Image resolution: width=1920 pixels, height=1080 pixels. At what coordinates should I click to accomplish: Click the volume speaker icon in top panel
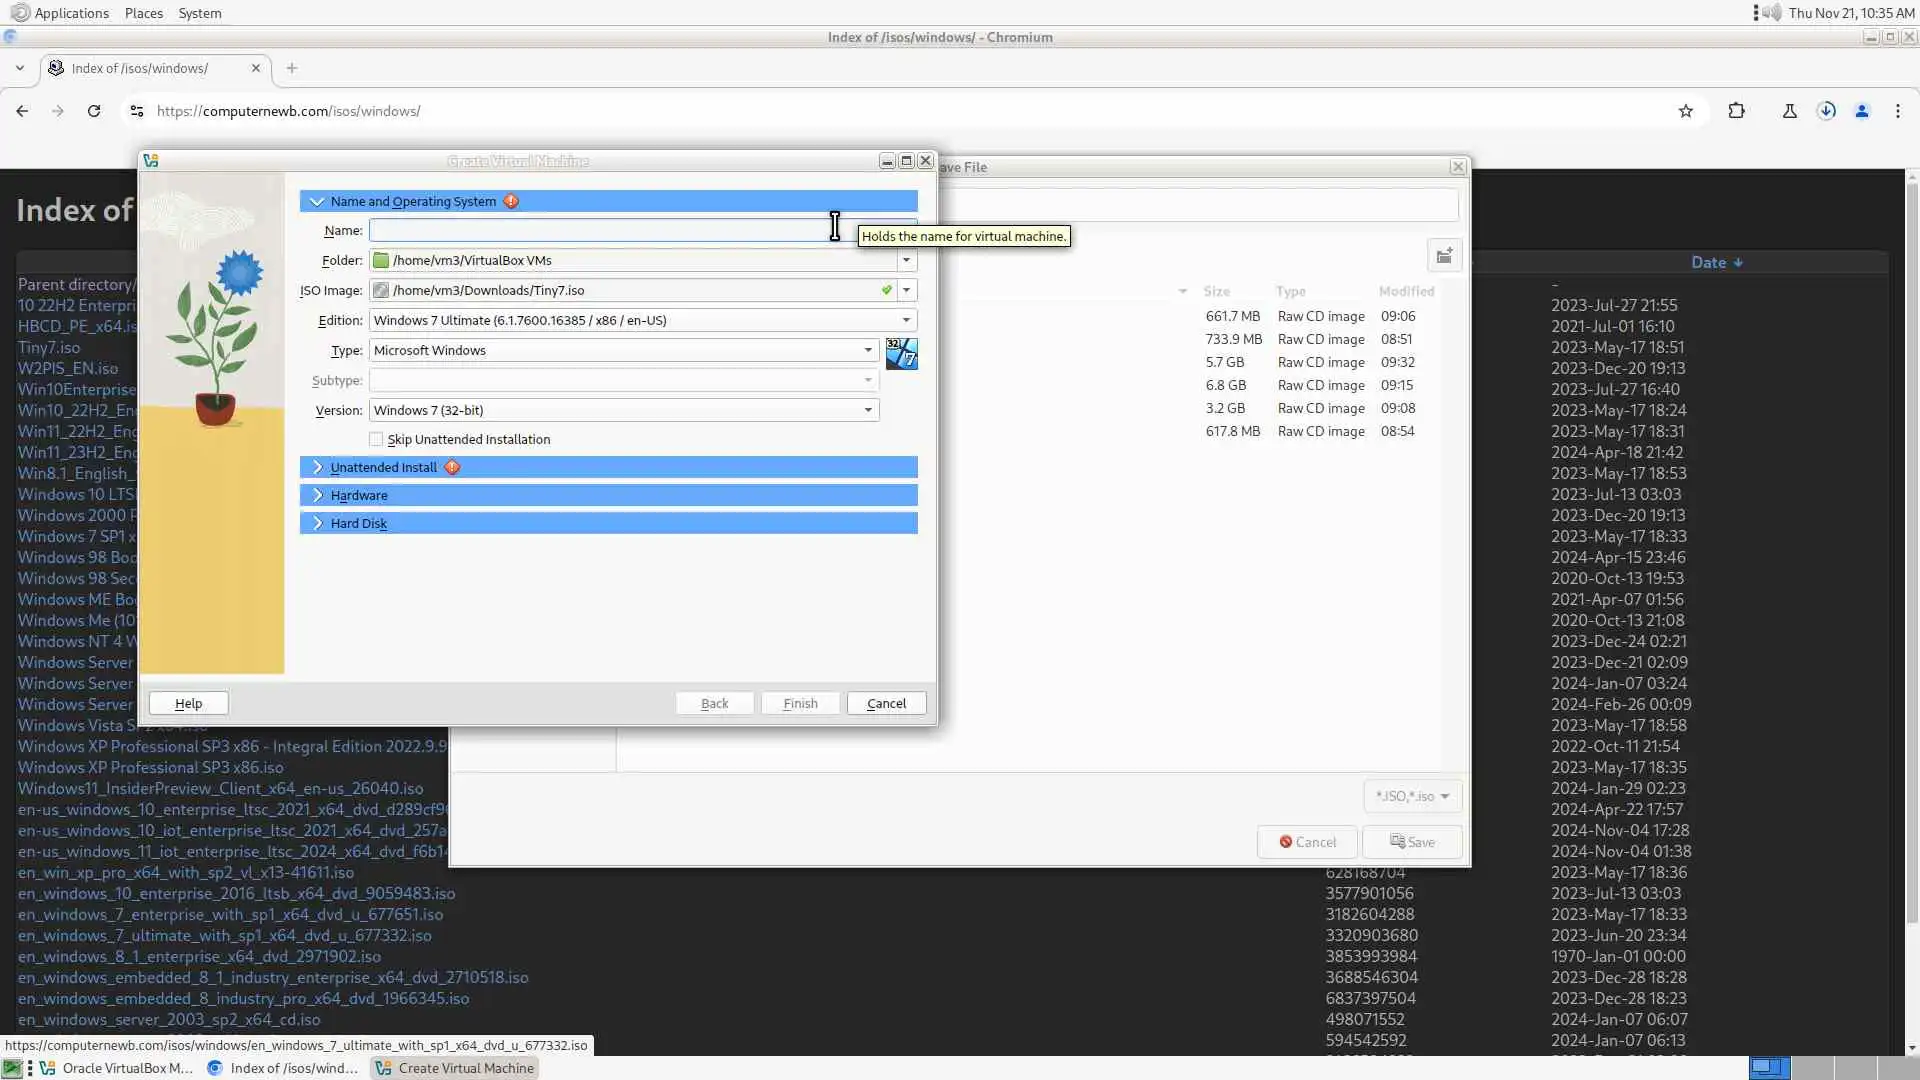(x=1772, y=13)
